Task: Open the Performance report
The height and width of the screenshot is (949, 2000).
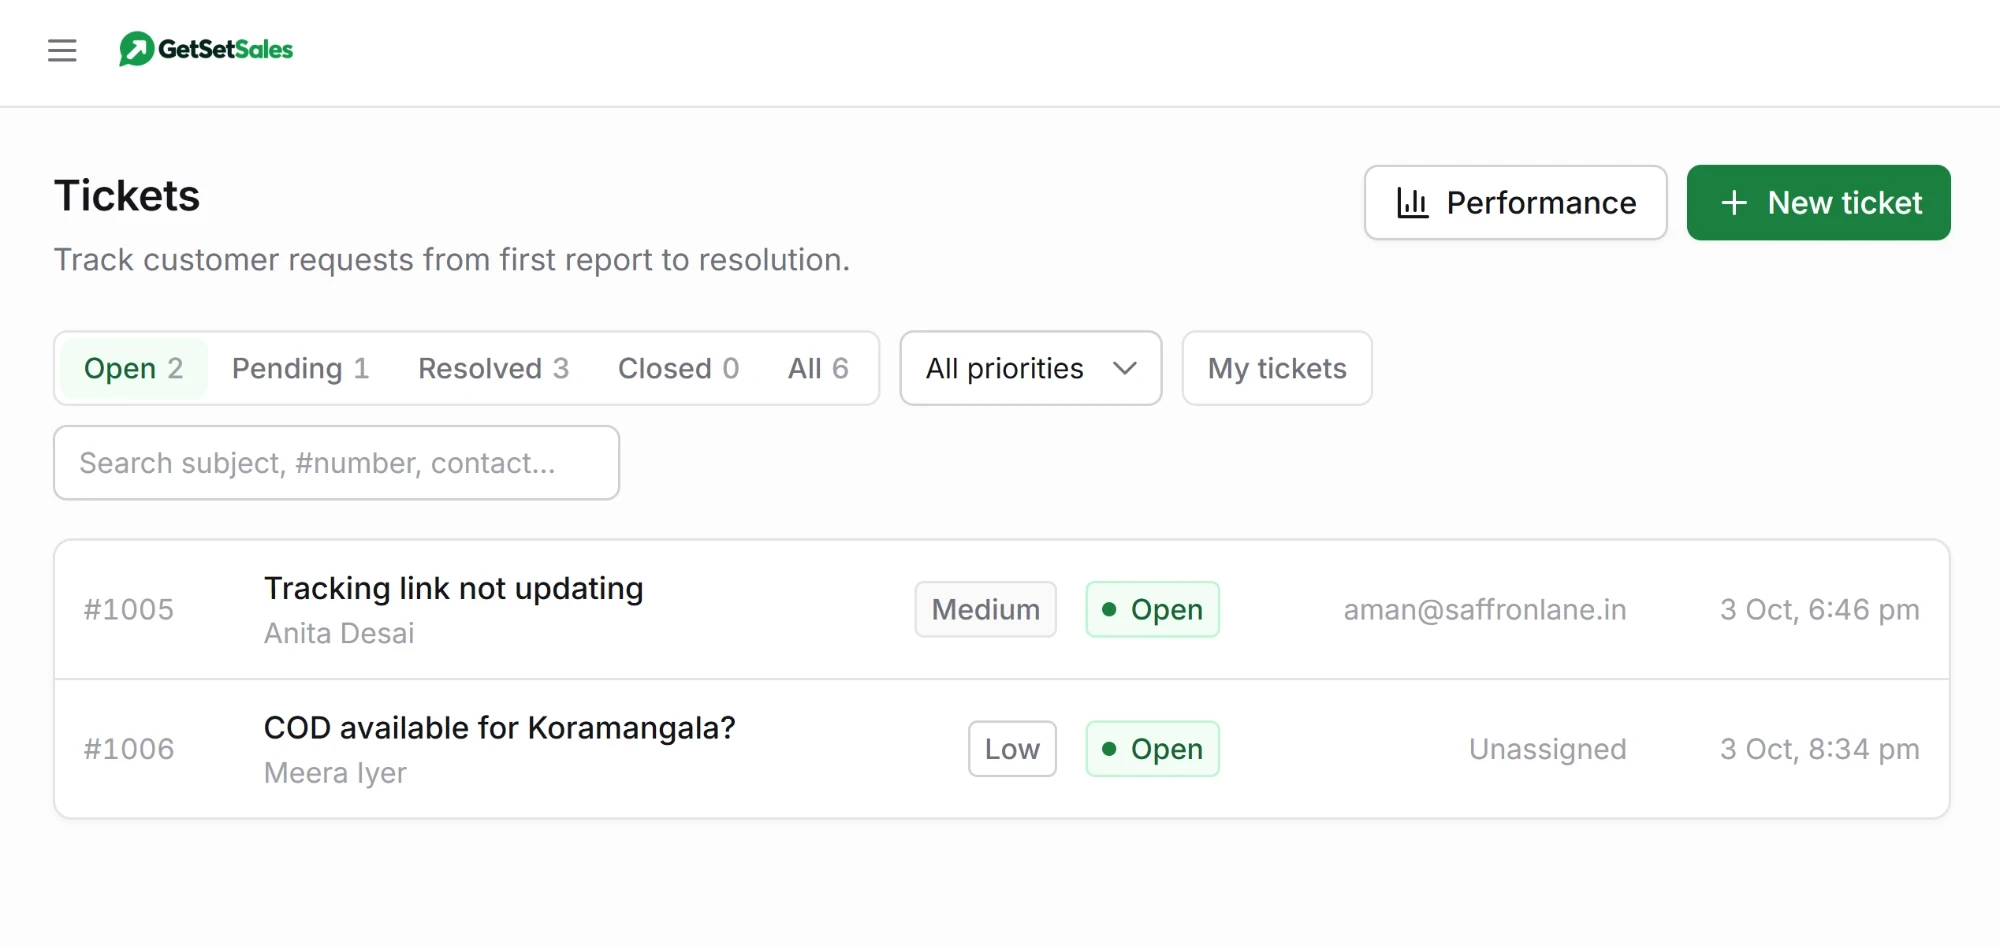Action: [x=1515, y=203]
